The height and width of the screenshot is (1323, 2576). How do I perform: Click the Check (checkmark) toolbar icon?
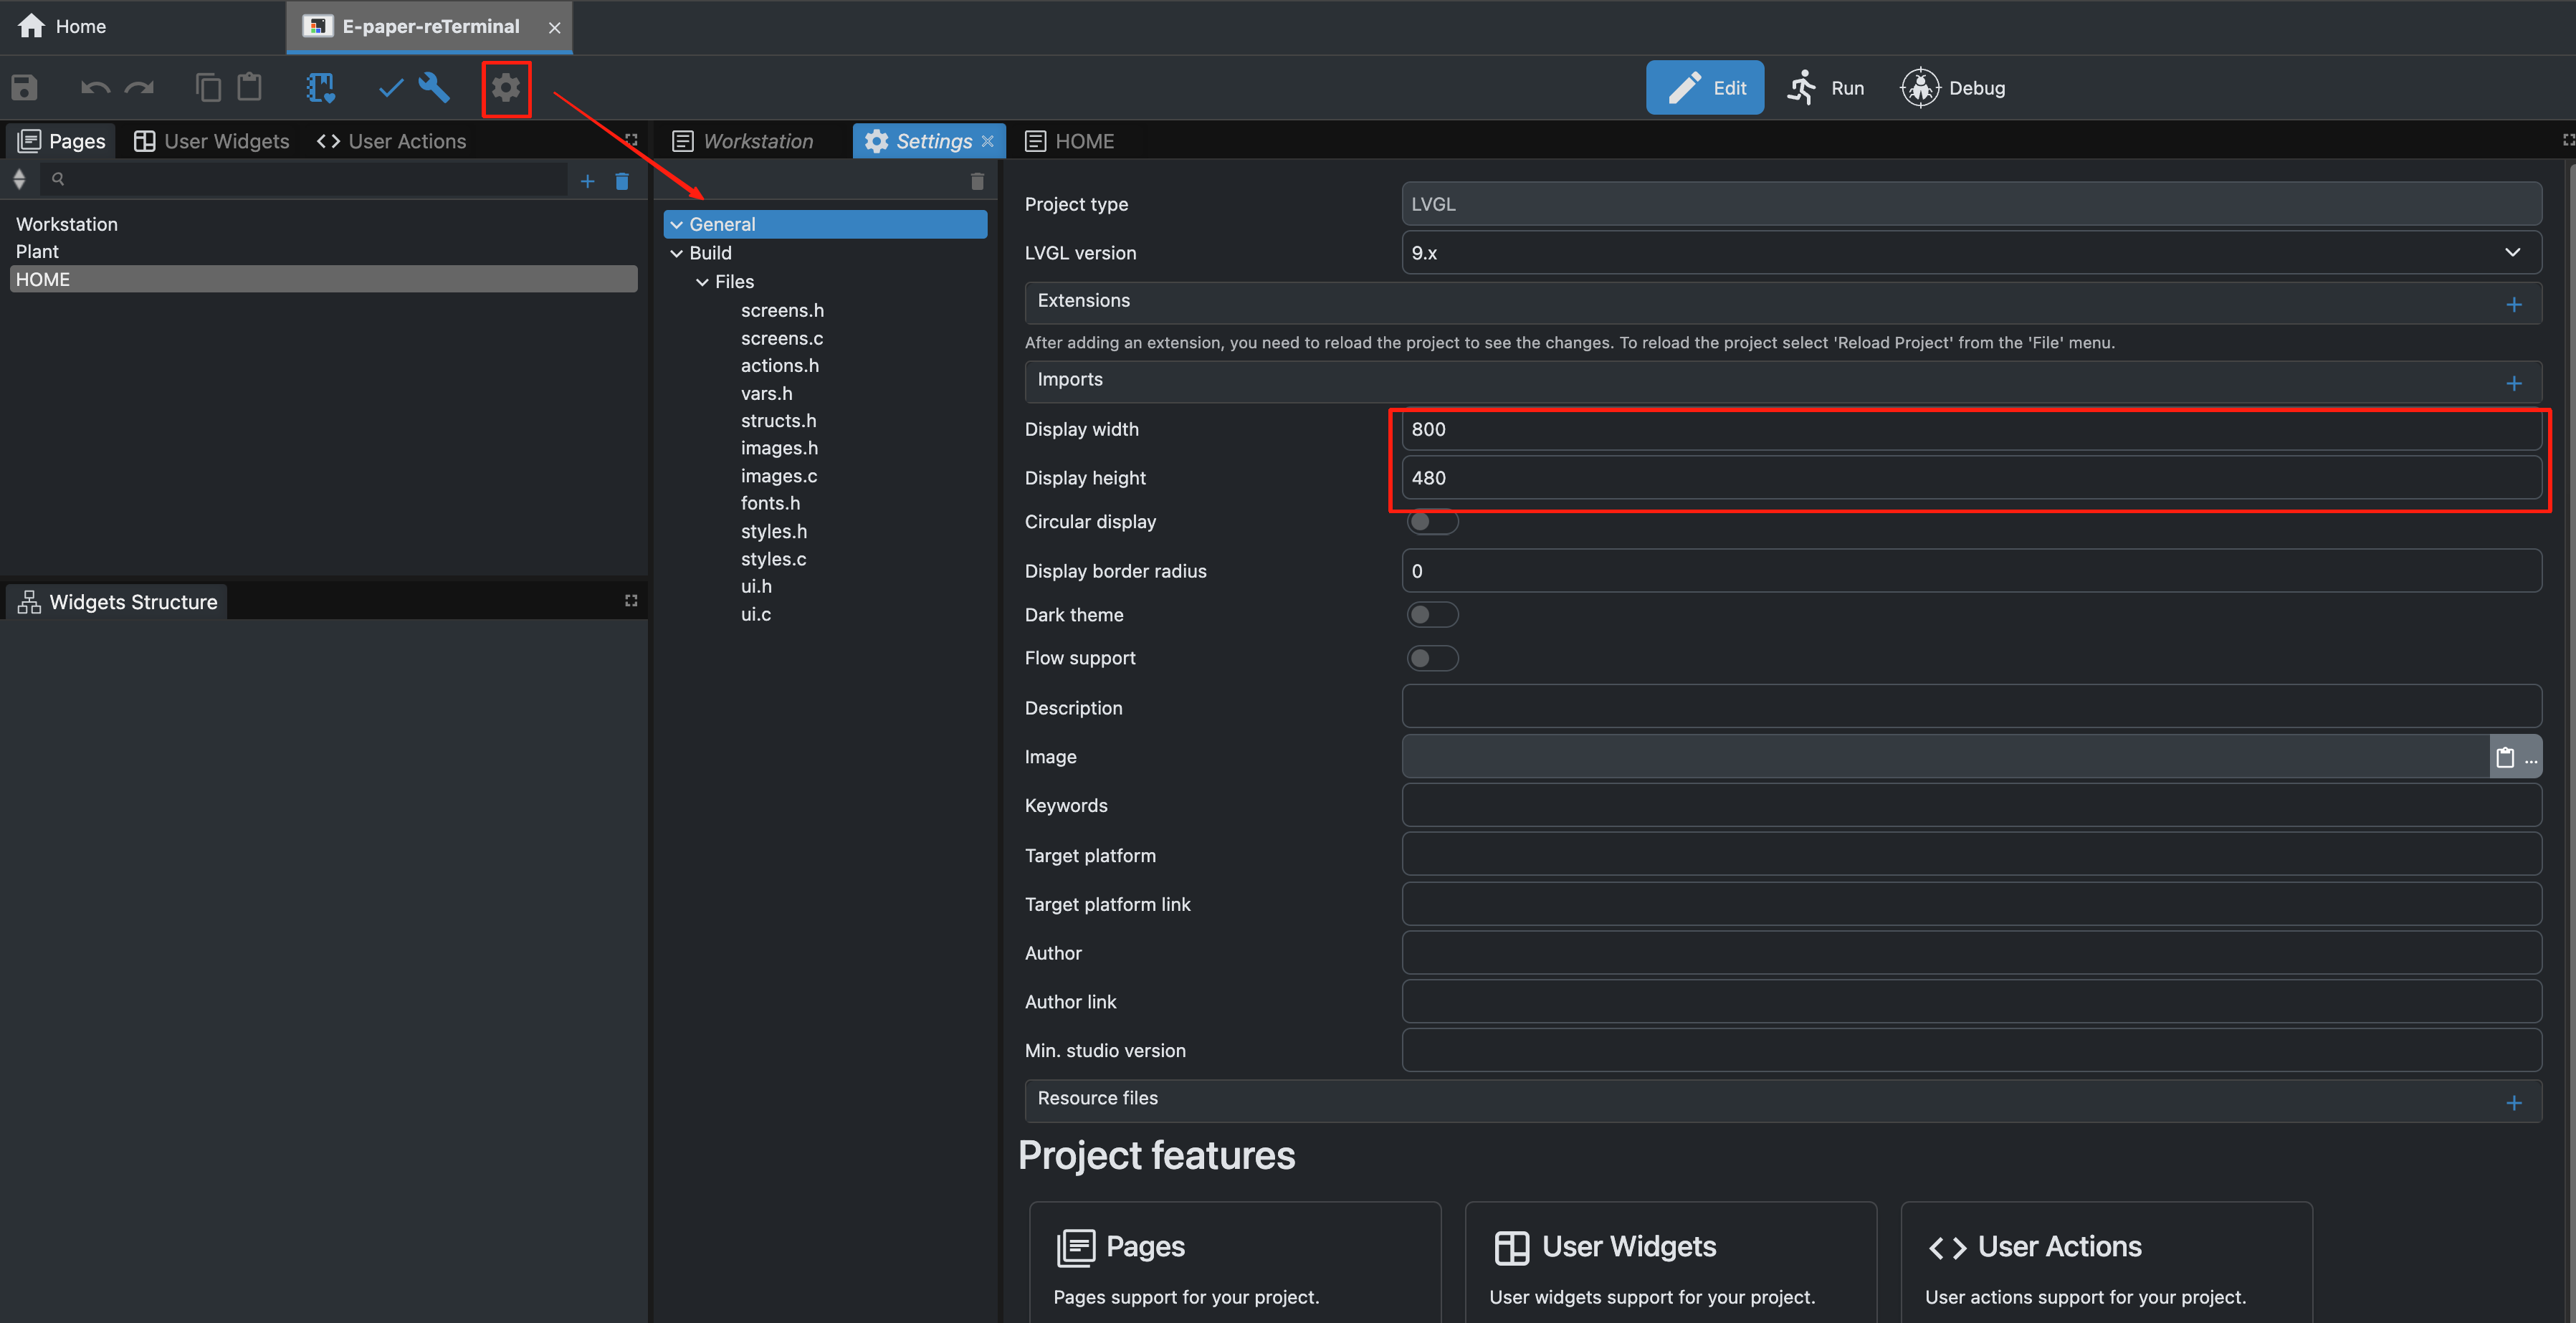click(x=390, y=88)
